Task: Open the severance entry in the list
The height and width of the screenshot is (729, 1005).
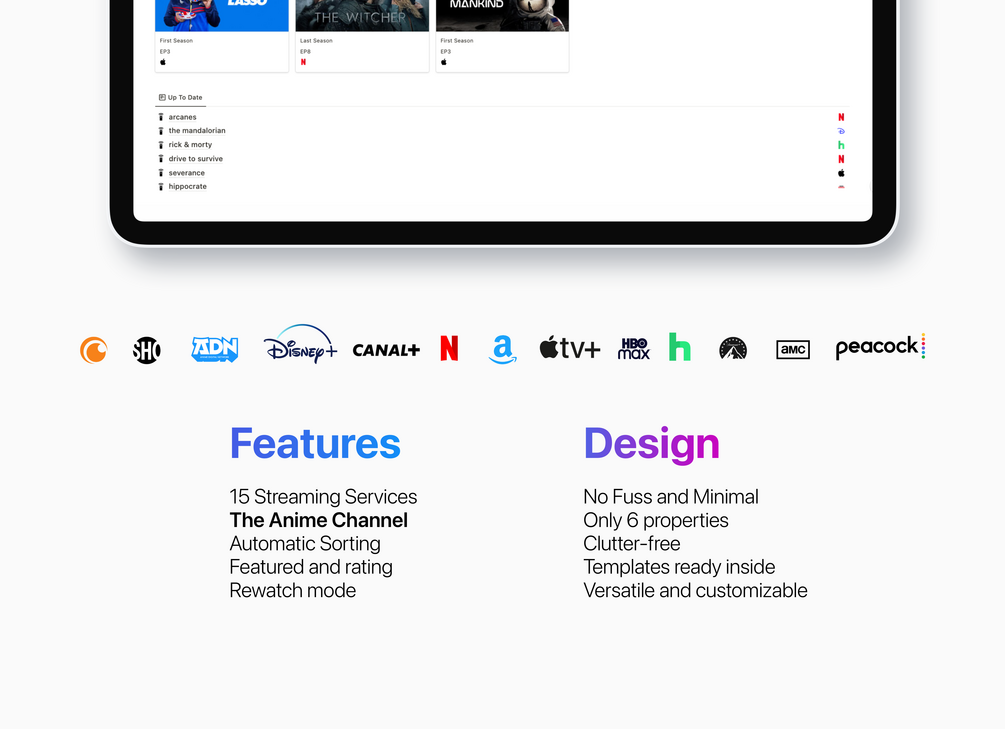Action: coord(187,173)
